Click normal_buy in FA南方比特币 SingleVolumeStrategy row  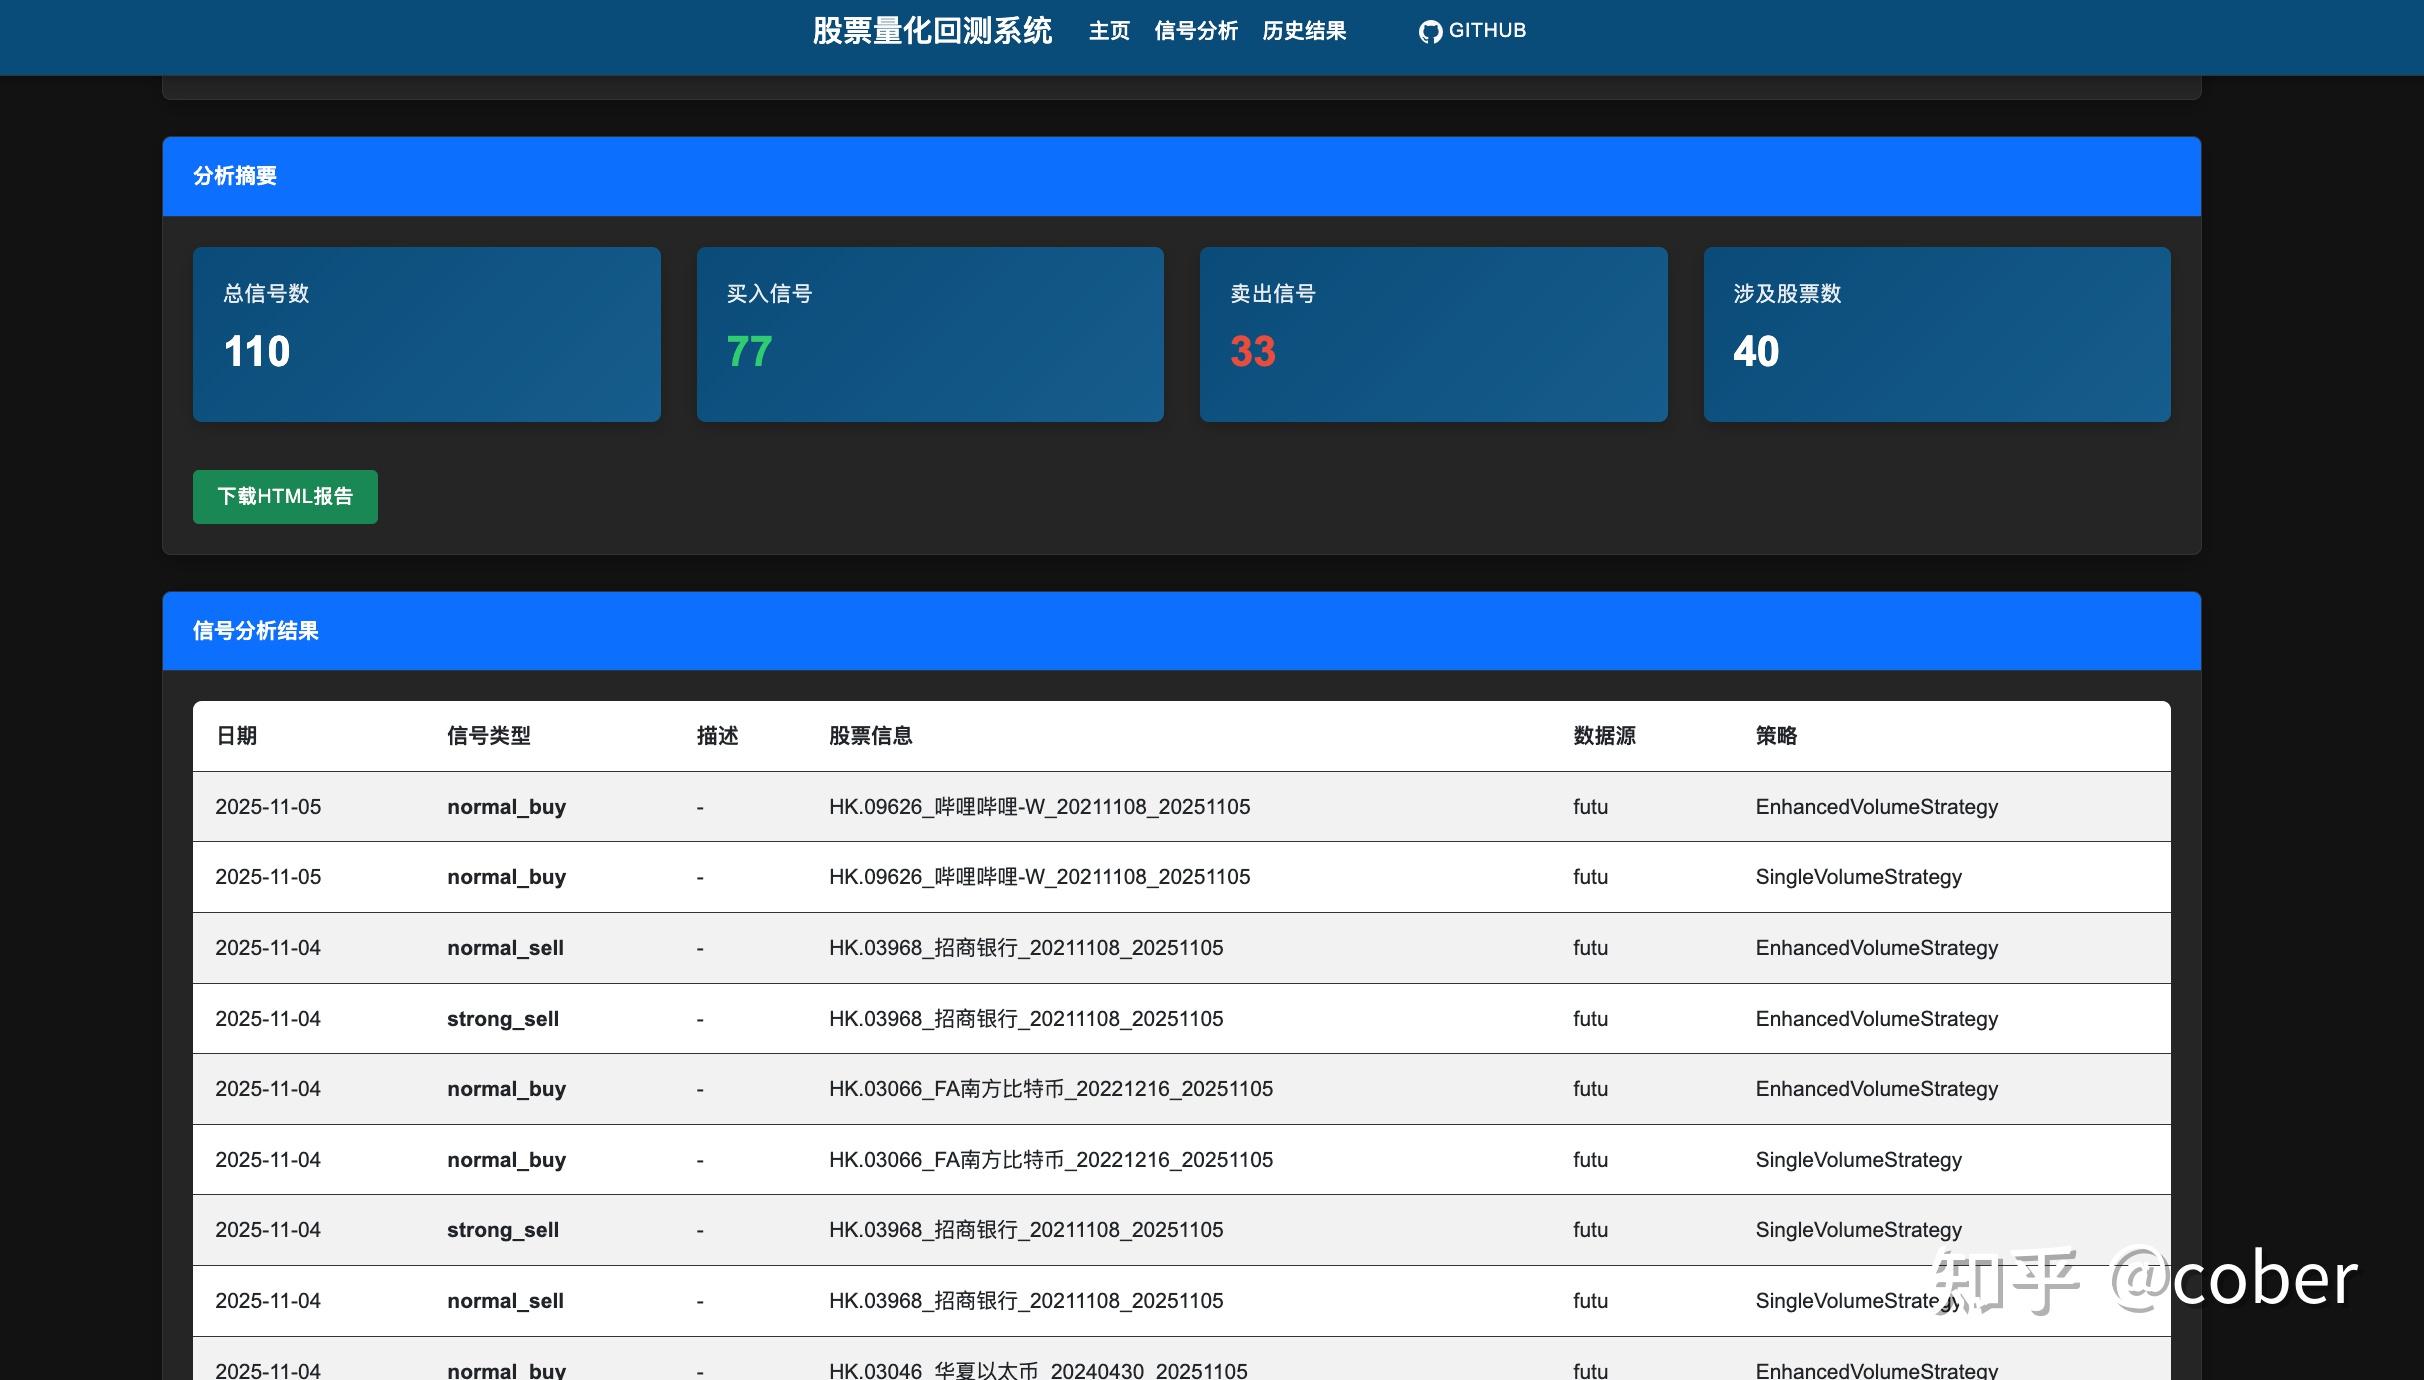[507, 1160]
